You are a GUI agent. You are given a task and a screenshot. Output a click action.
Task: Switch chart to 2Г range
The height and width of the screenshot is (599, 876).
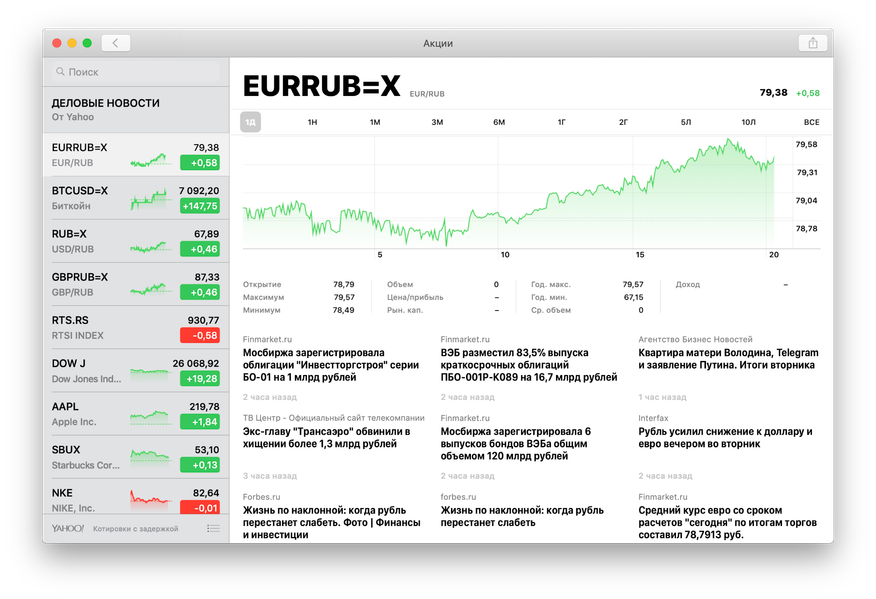(x=623, y=122)
